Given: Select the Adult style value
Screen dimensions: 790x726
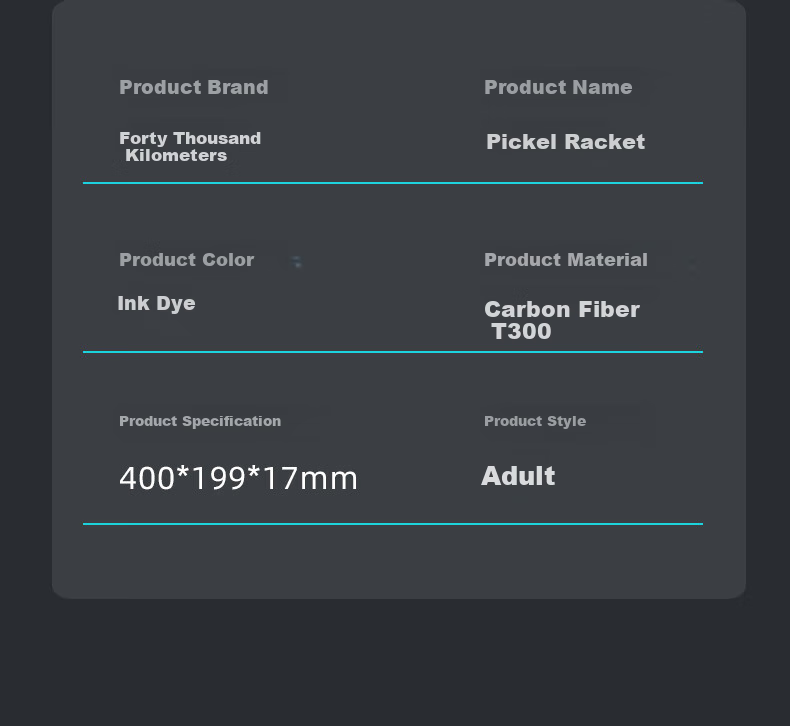Looking at the screenshot, I should pyautogui.click(x=518, y=476).
